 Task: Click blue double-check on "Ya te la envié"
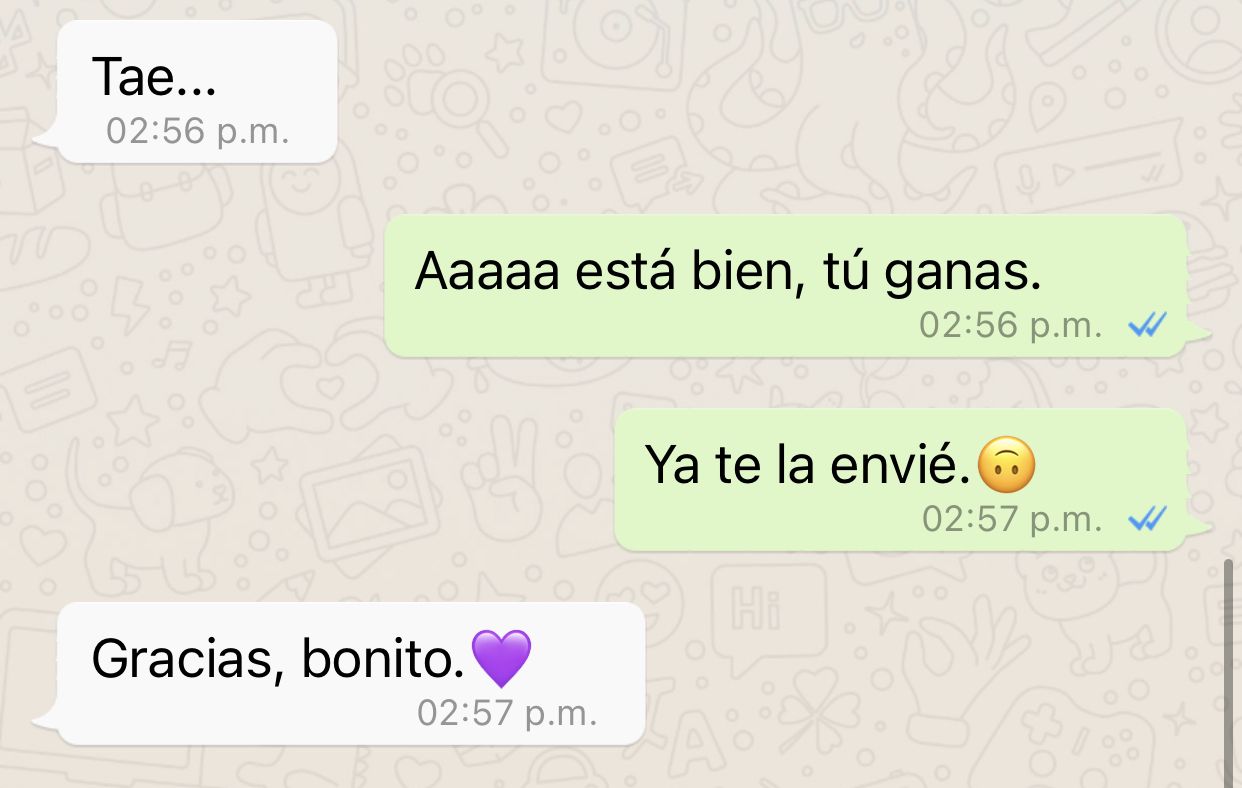pos(1147,519)
